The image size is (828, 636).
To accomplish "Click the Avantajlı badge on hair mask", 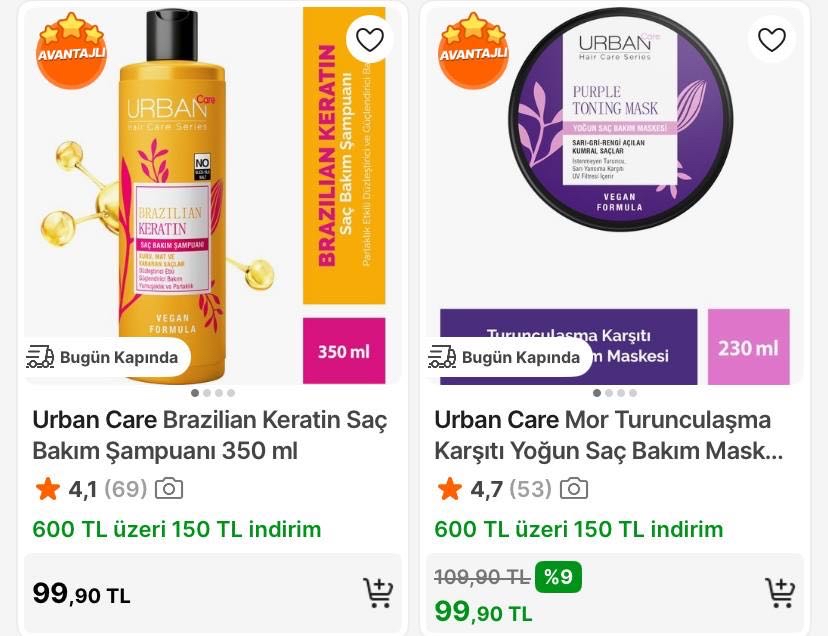I will (x=474, y=51).
